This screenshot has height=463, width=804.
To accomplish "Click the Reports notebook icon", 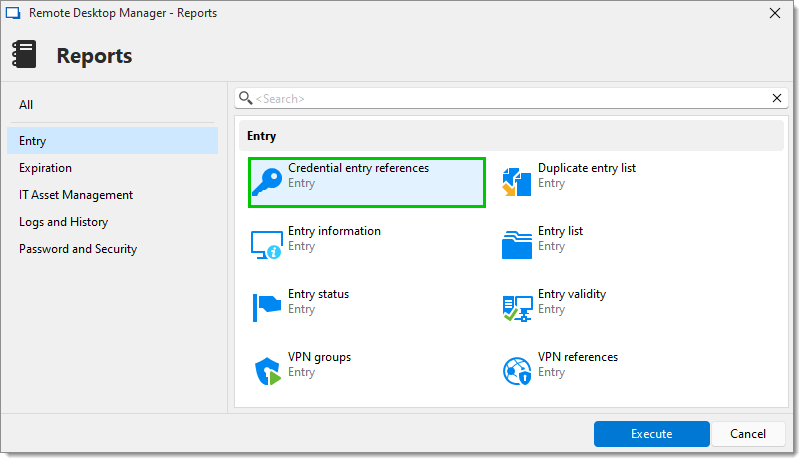I will [24, 54].
